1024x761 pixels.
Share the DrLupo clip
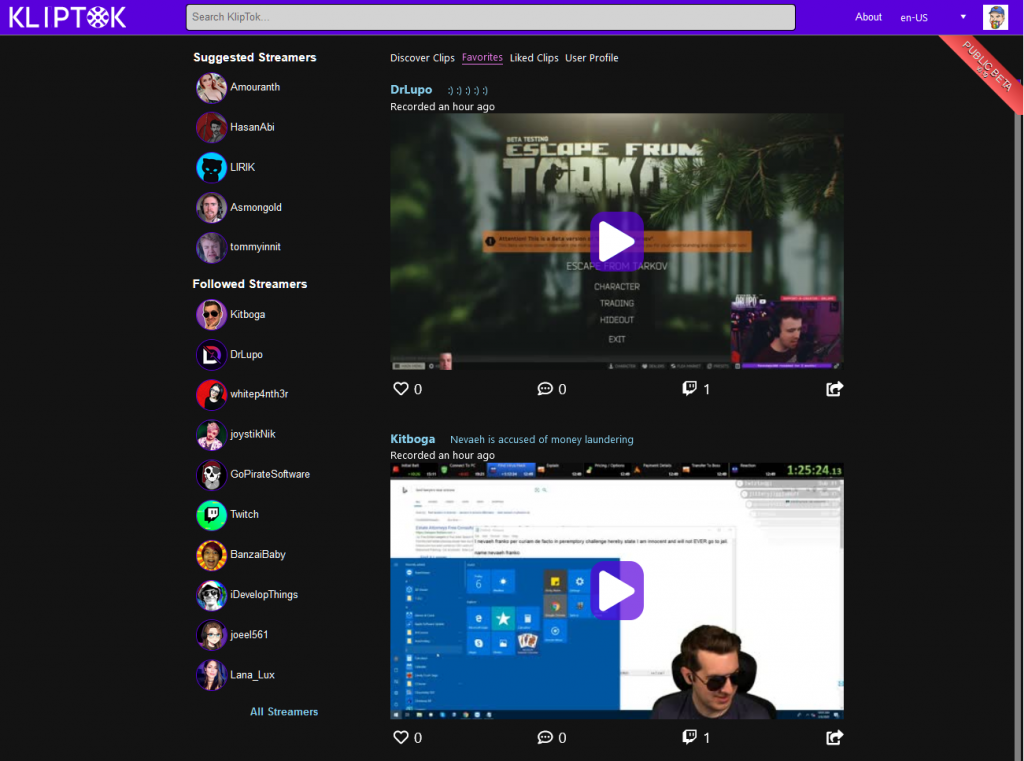(835, 389)
